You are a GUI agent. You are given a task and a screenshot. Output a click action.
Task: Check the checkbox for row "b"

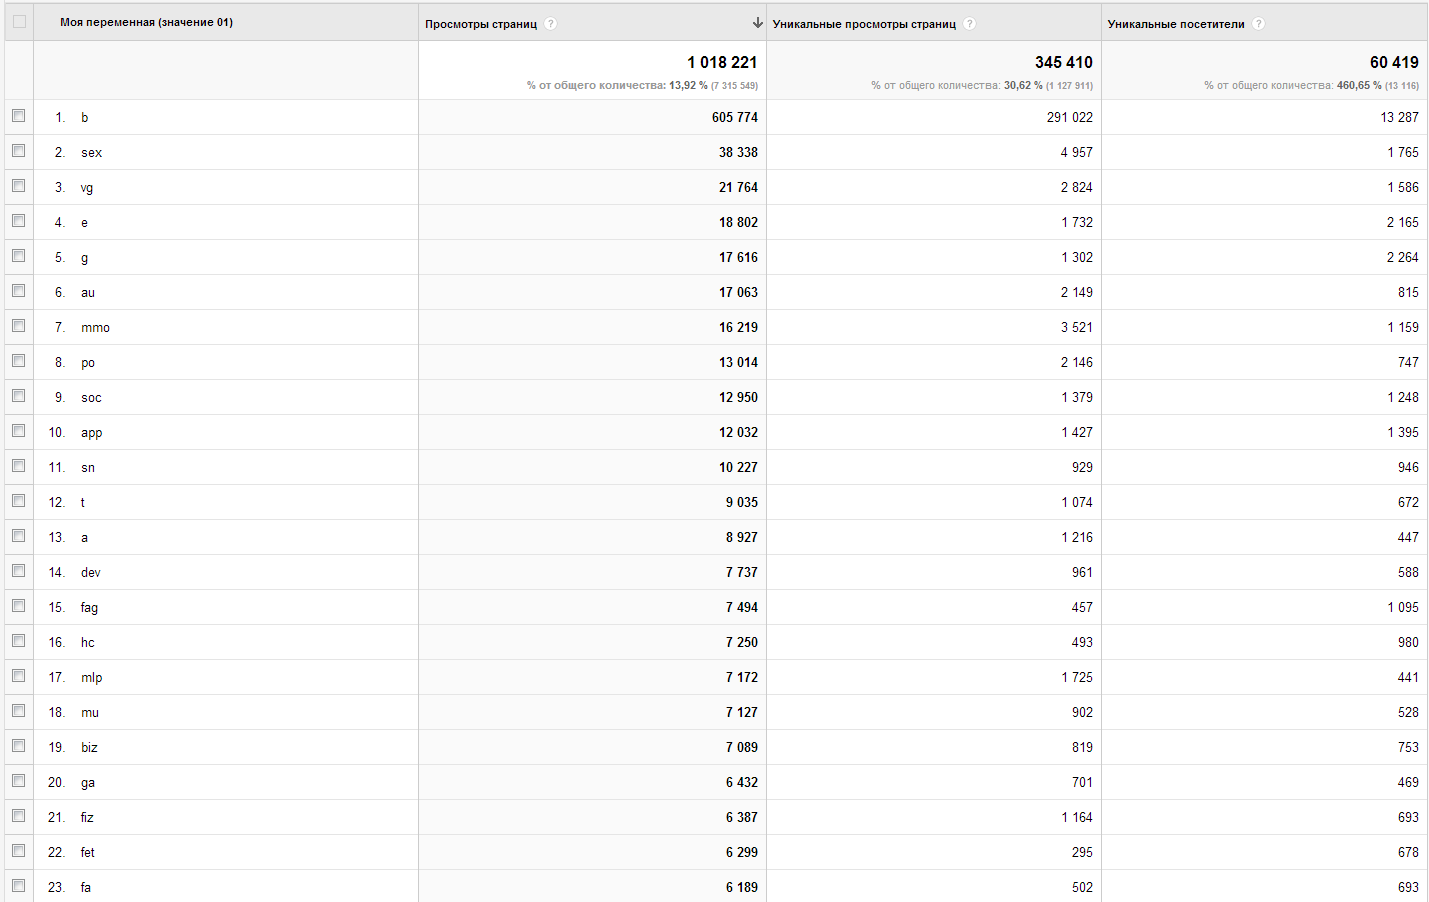(19, 116)
